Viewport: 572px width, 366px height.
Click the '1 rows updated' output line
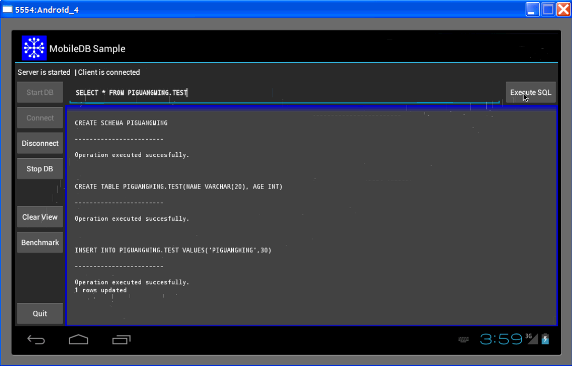click(x=101, y=290)
